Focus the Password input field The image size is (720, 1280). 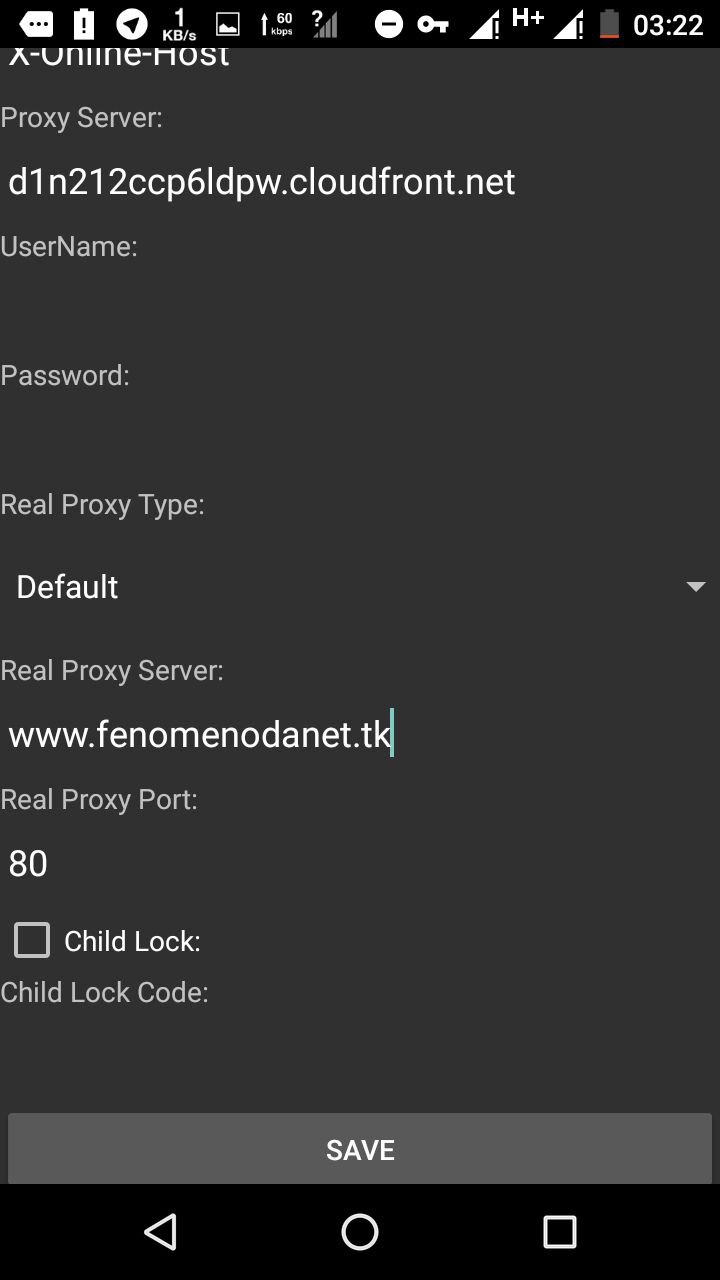[360, 438]
